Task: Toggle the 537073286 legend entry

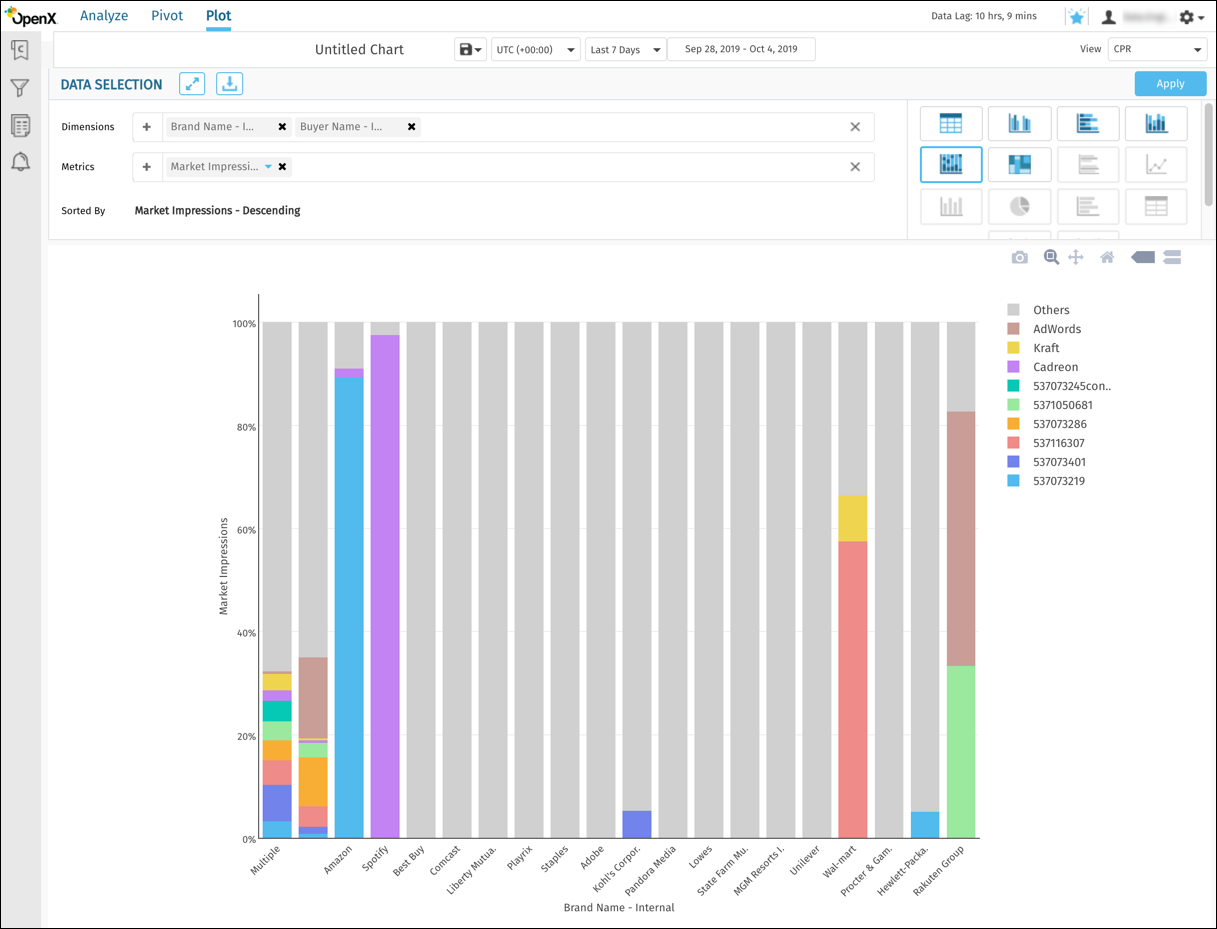Action: point(1047,424)
